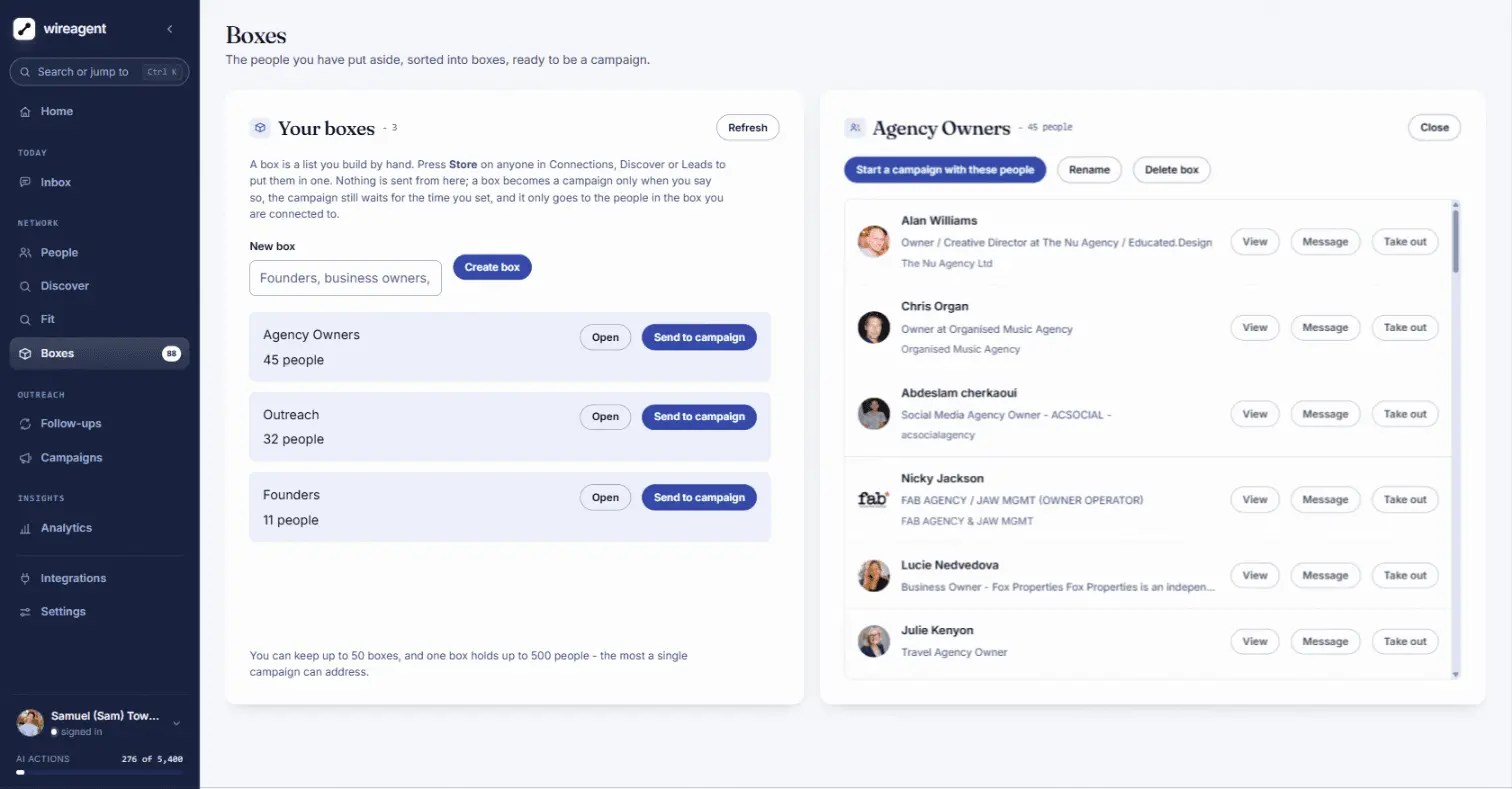
Task: View Lucie Nedvedova's profile
Action: (x=1254, y=576)
